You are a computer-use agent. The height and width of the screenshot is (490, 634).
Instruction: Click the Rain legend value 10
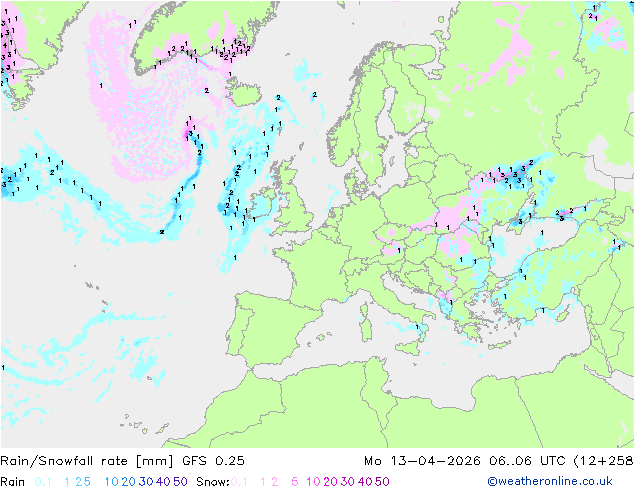111,482
